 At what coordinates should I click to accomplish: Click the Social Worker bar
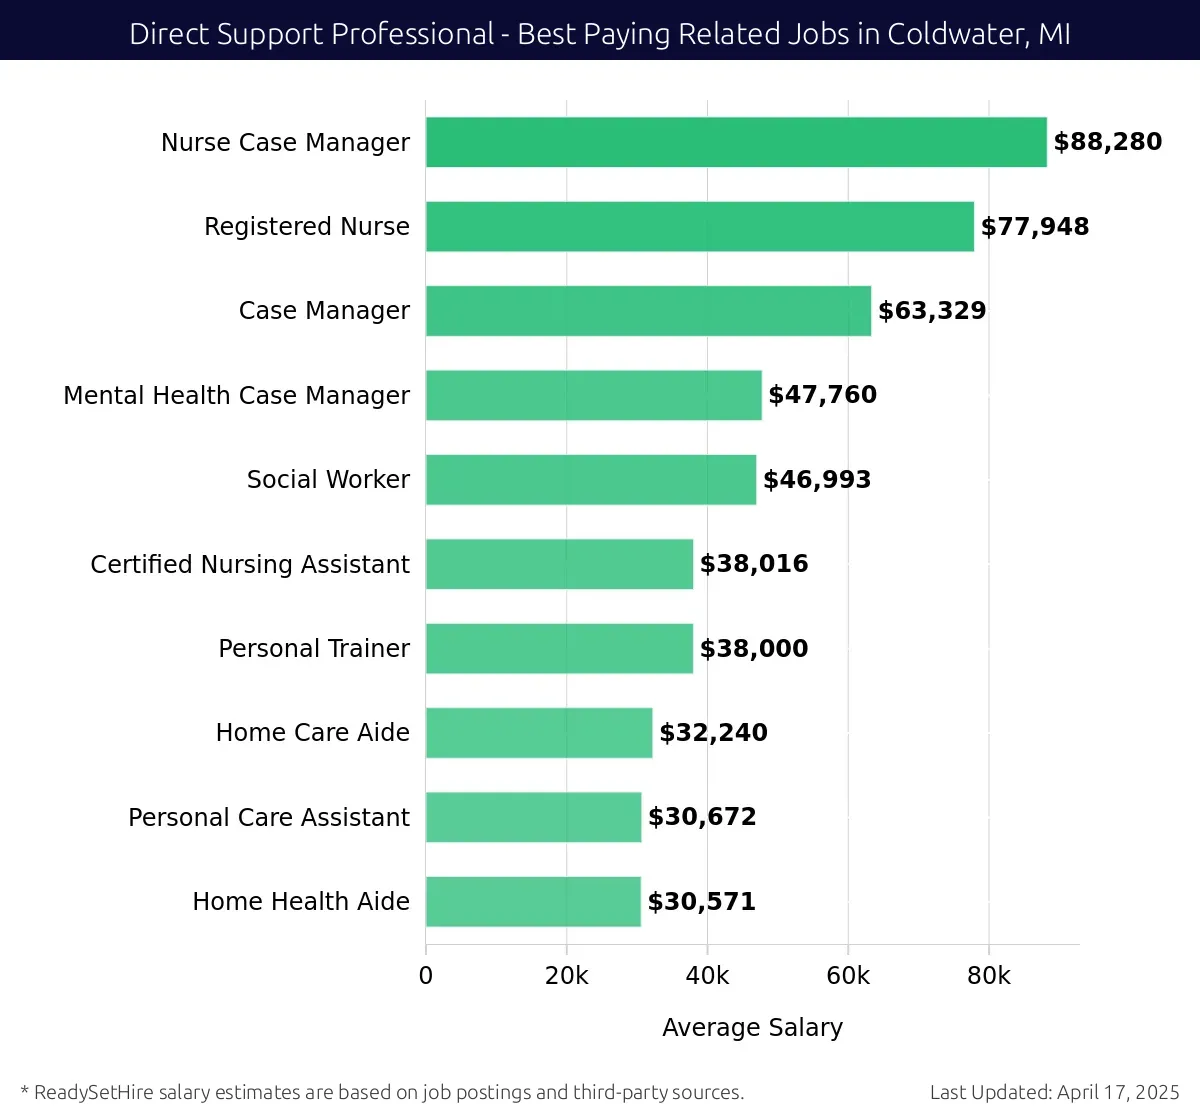pyautogui.click(x=591, y=479)
